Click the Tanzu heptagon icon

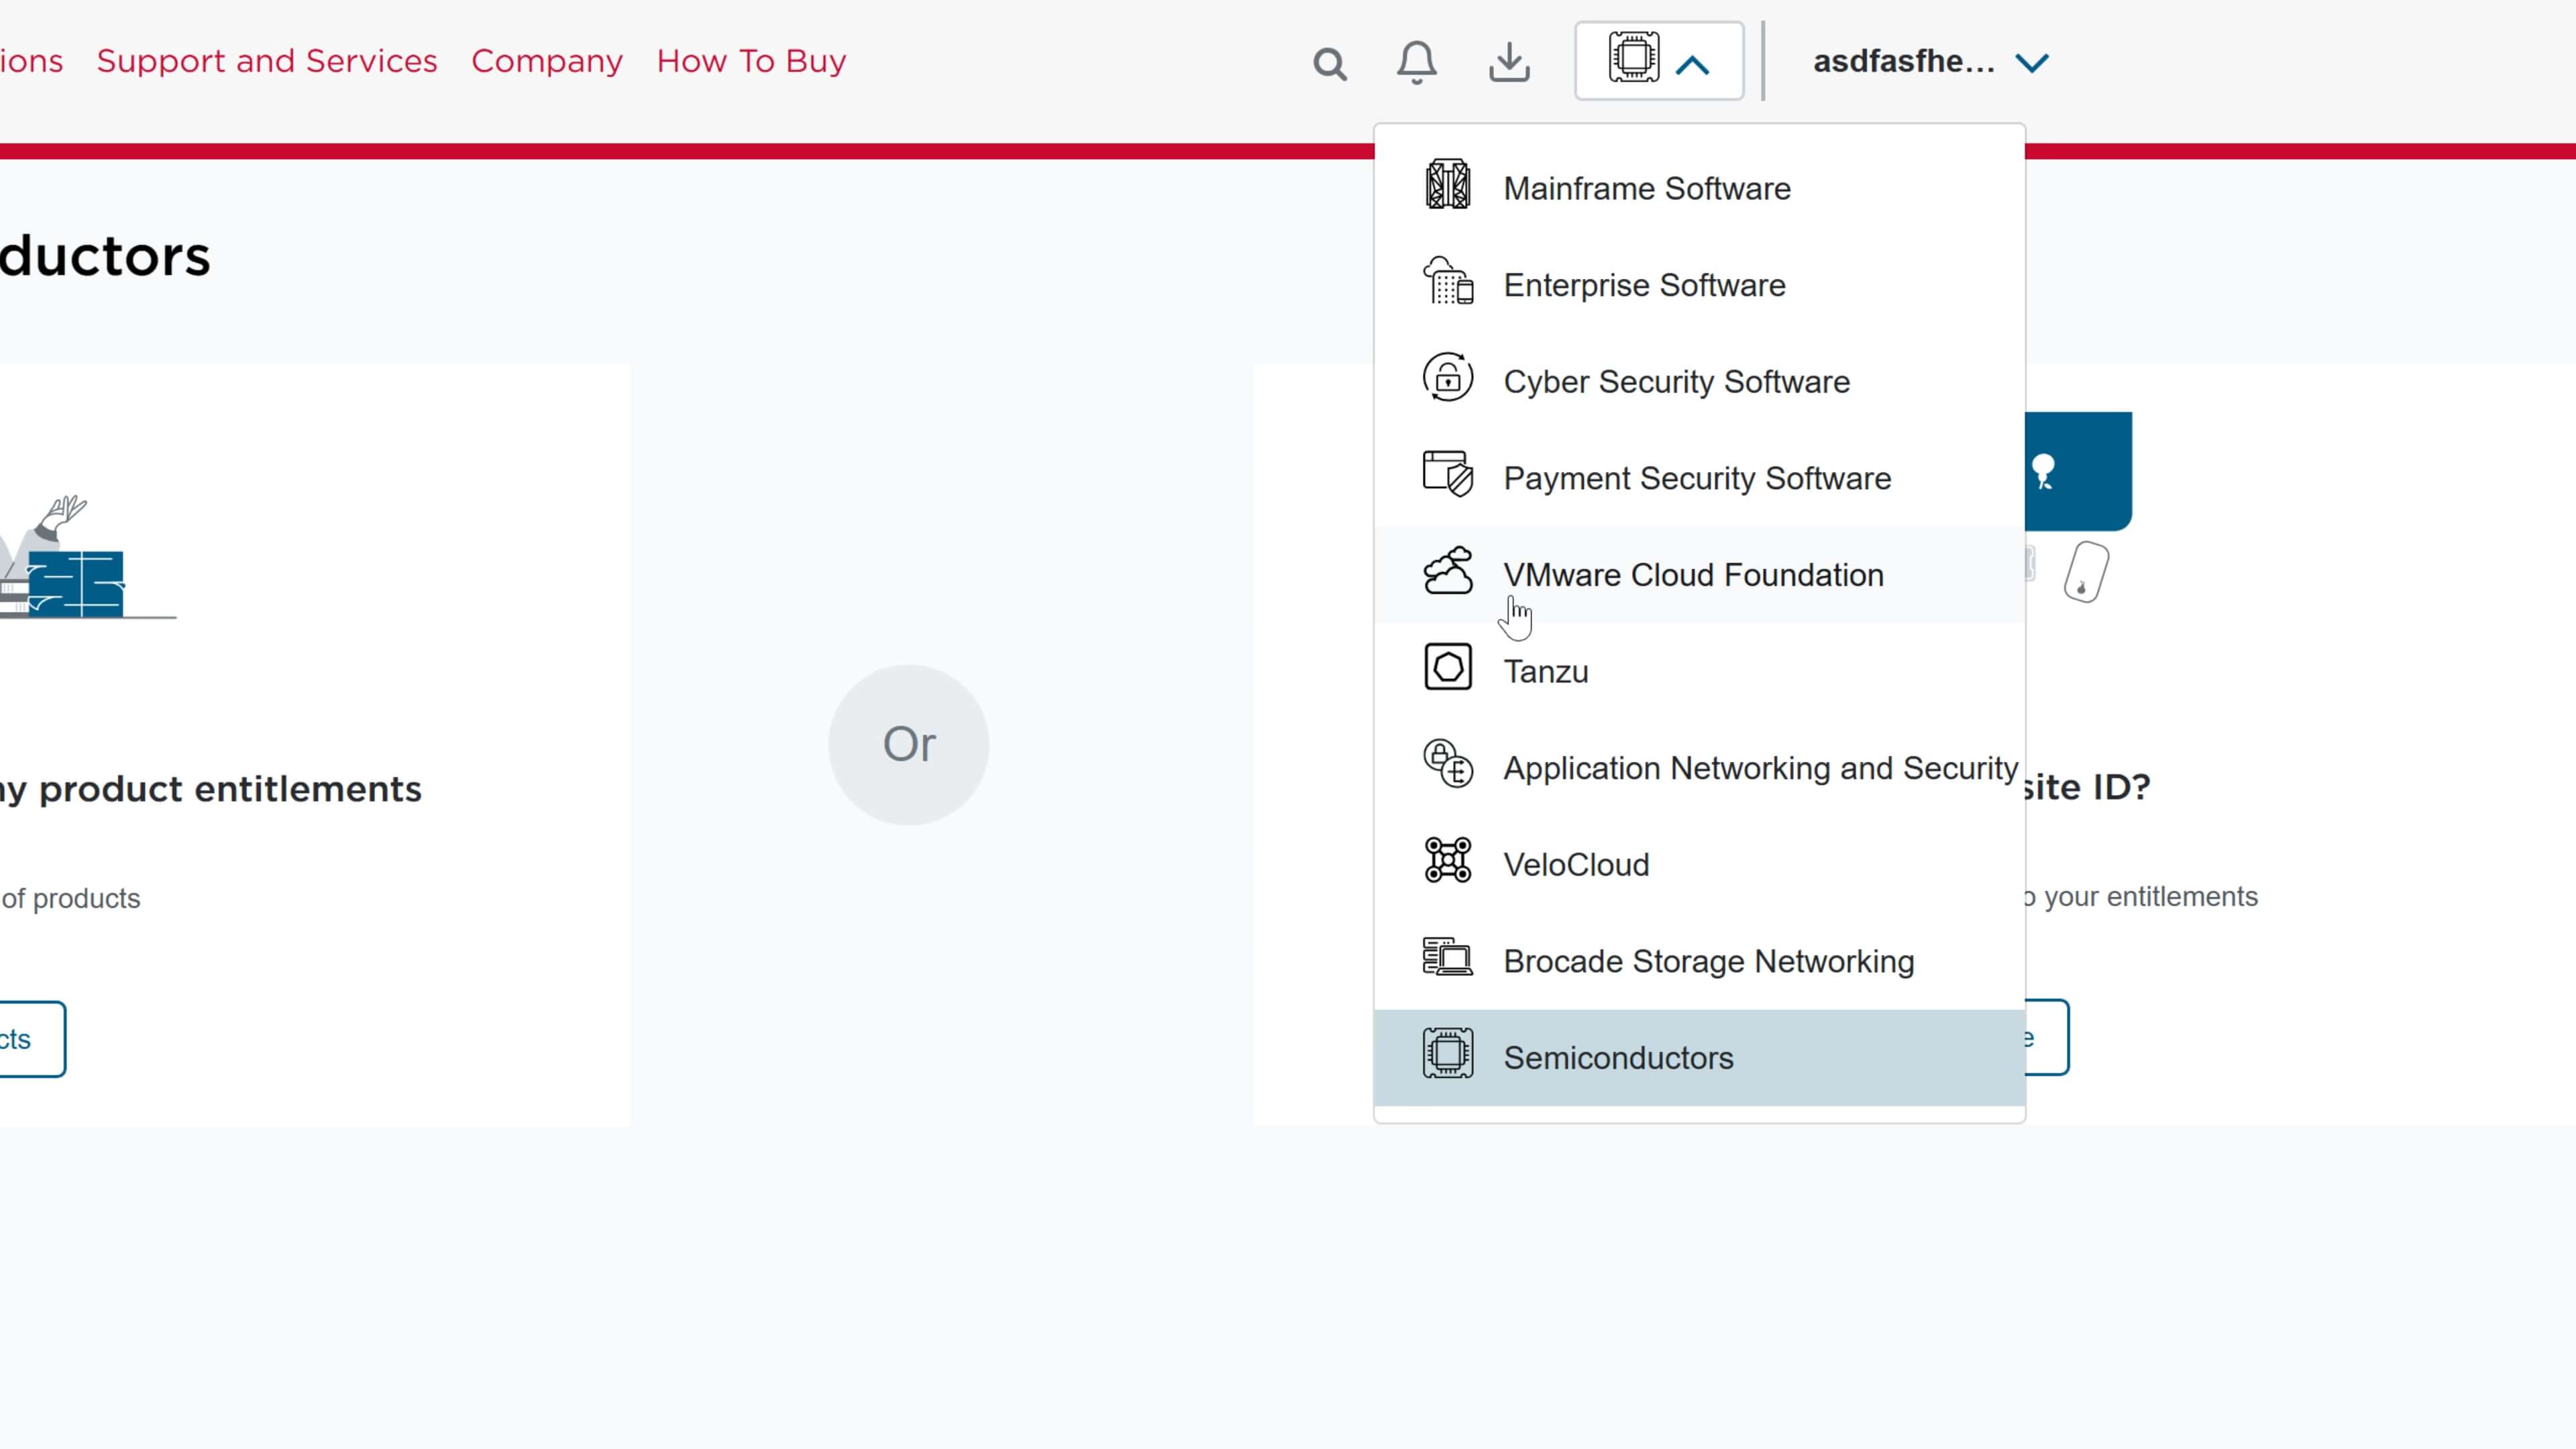click(1447, 667)
